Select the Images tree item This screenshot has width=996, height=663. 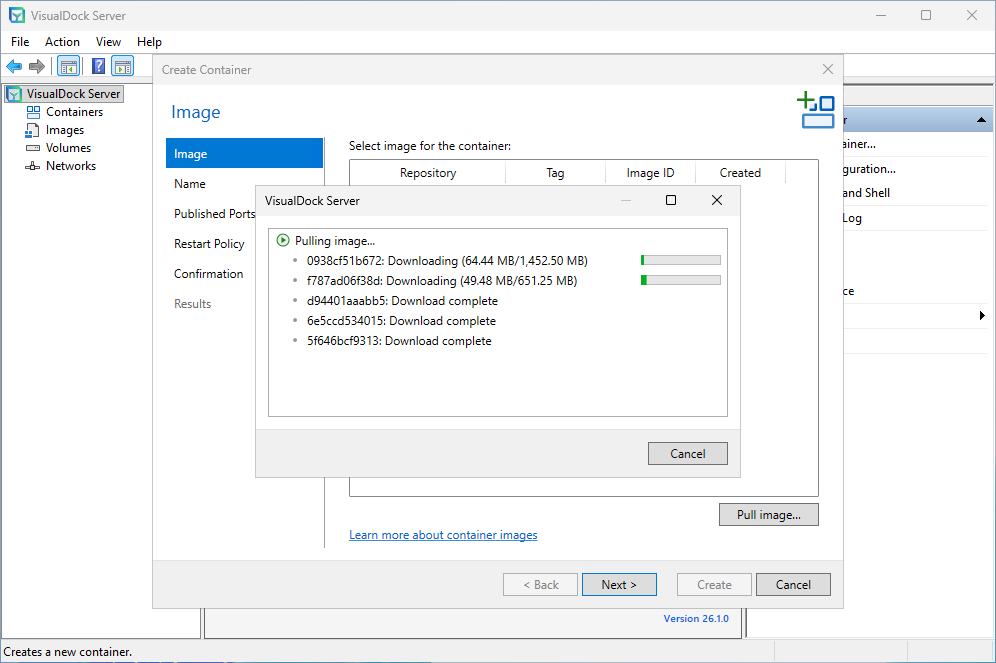pos(65,130)
